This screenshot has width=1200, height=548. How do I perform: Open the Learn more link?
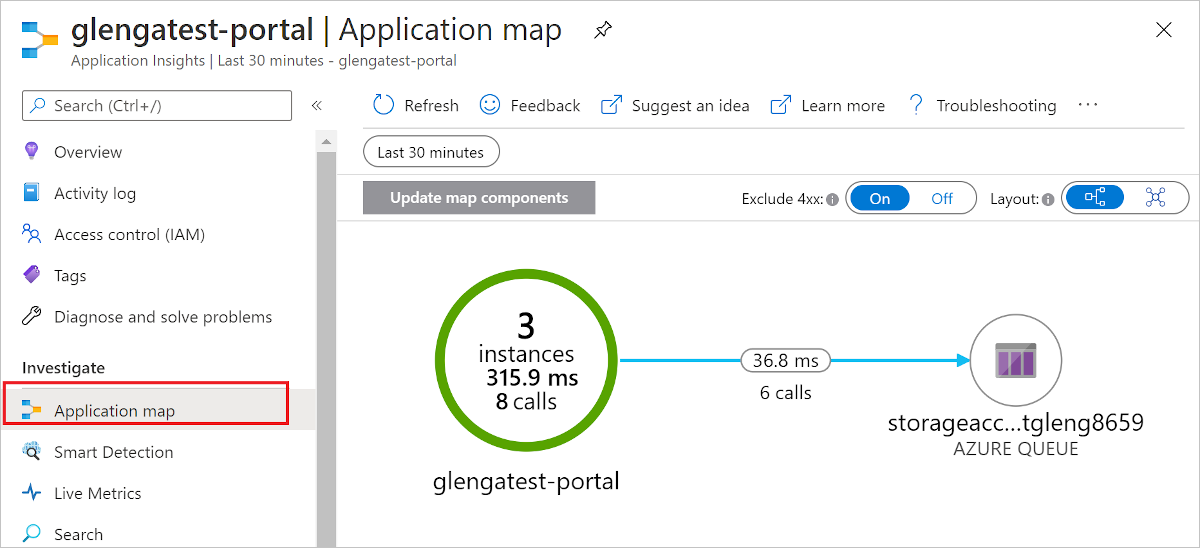pos(828,105)
